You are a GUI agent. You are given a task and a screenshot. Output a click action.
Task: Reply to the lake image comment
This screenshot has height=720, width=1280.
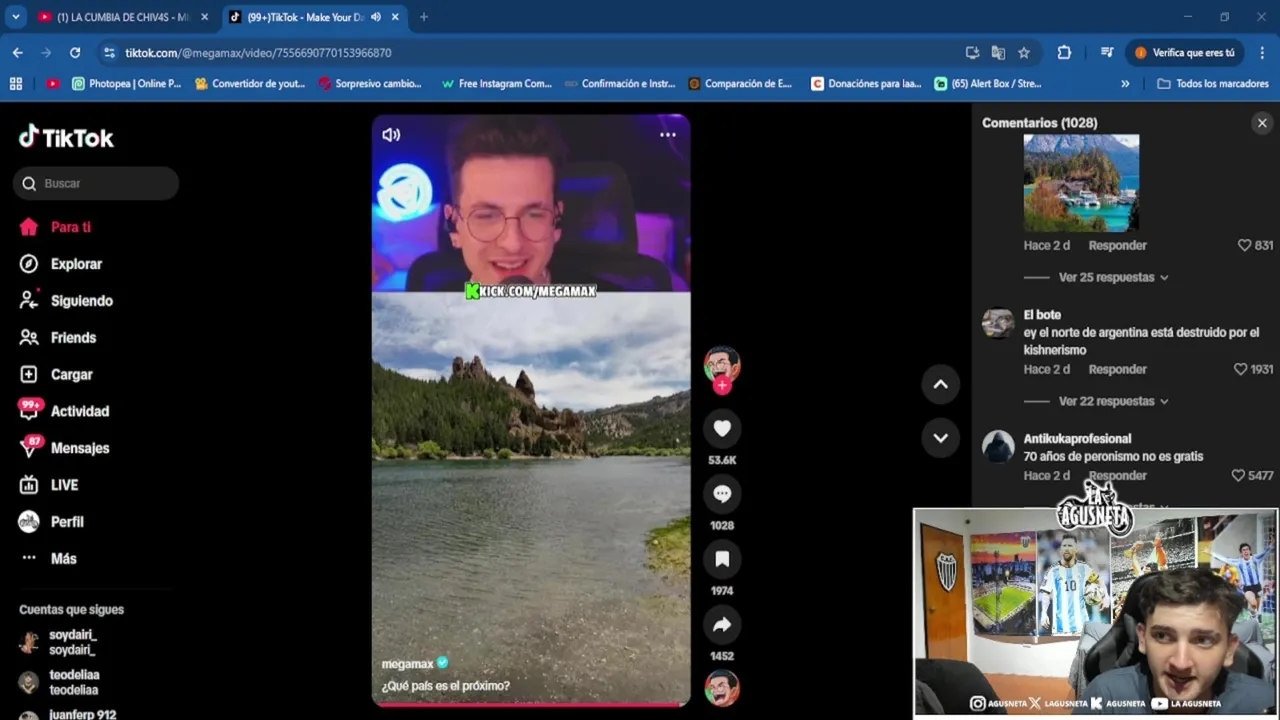tap(1117, 245)
